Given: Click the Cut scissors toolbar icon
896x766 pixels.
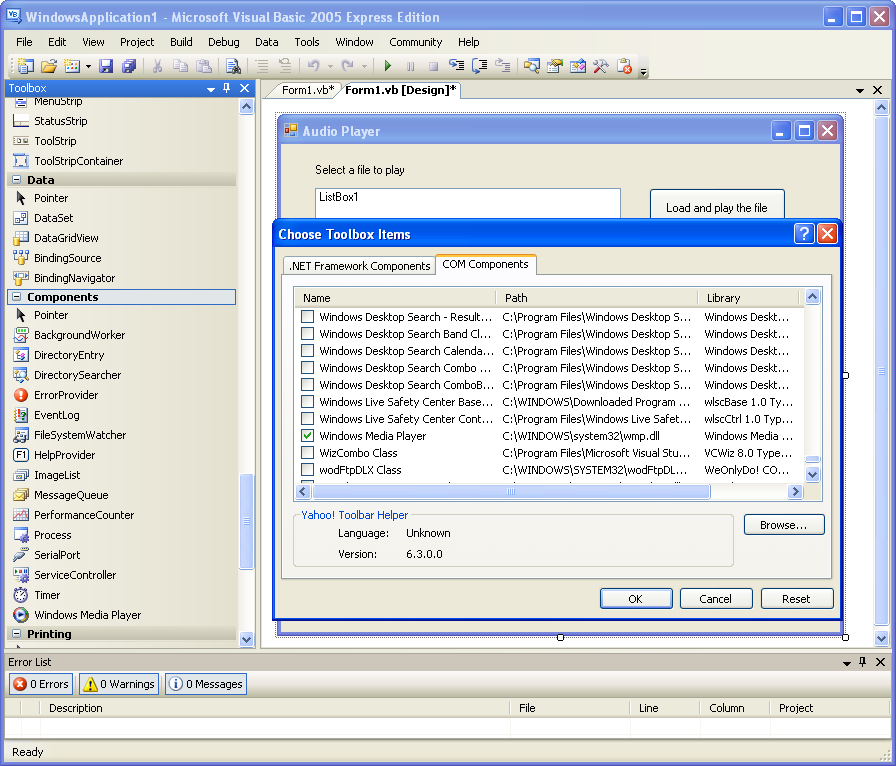Looking at the screenshot, I should [157, 66].
